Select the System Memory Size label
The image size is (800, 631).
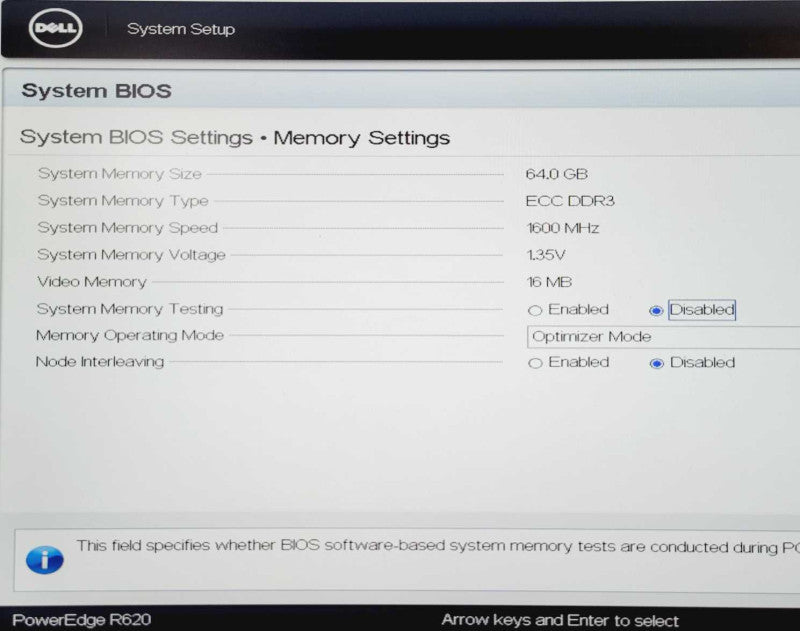(x=120, y=173)
